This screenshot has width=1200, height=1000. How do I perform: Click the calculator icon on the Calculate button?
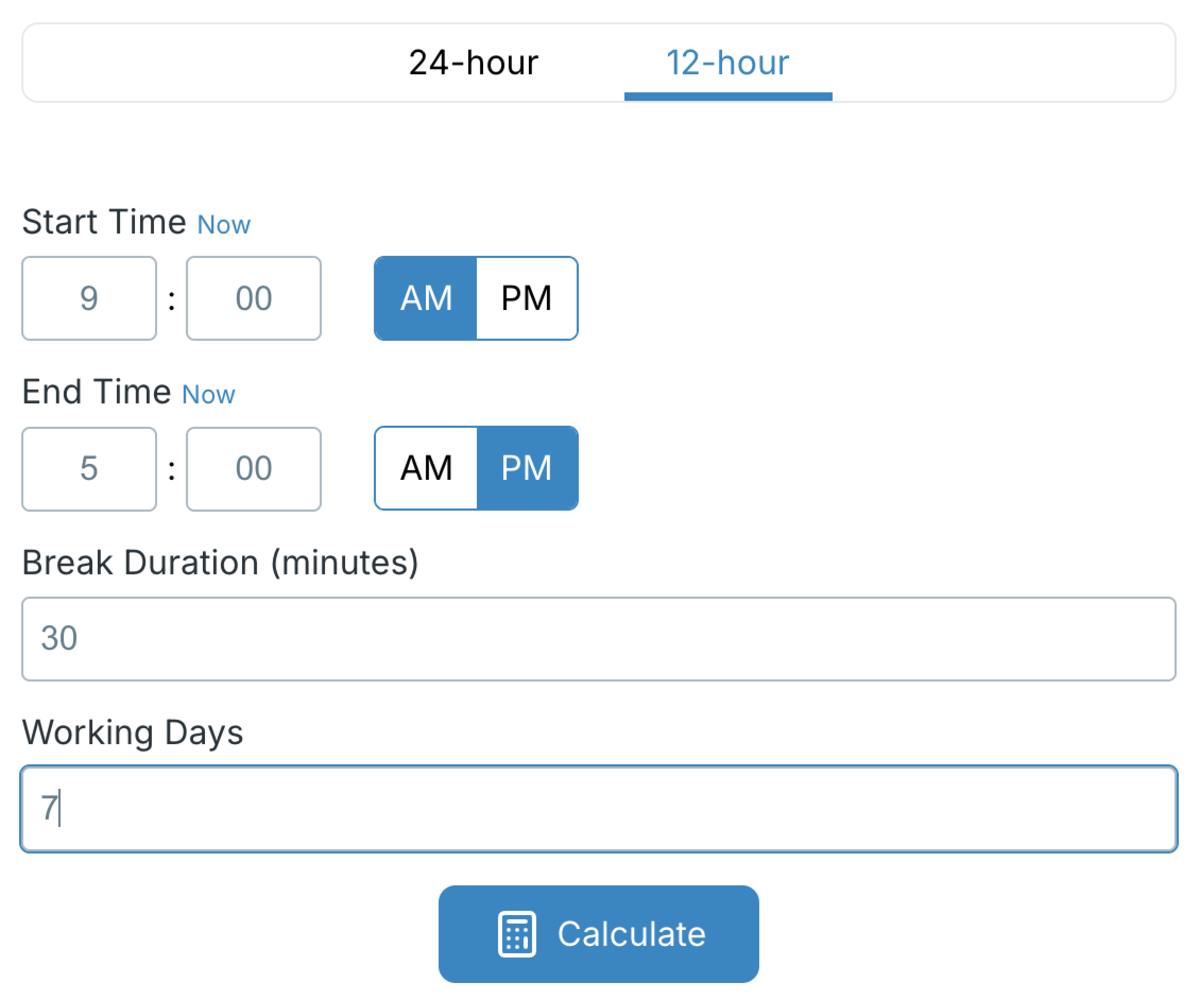pos(517,934)
